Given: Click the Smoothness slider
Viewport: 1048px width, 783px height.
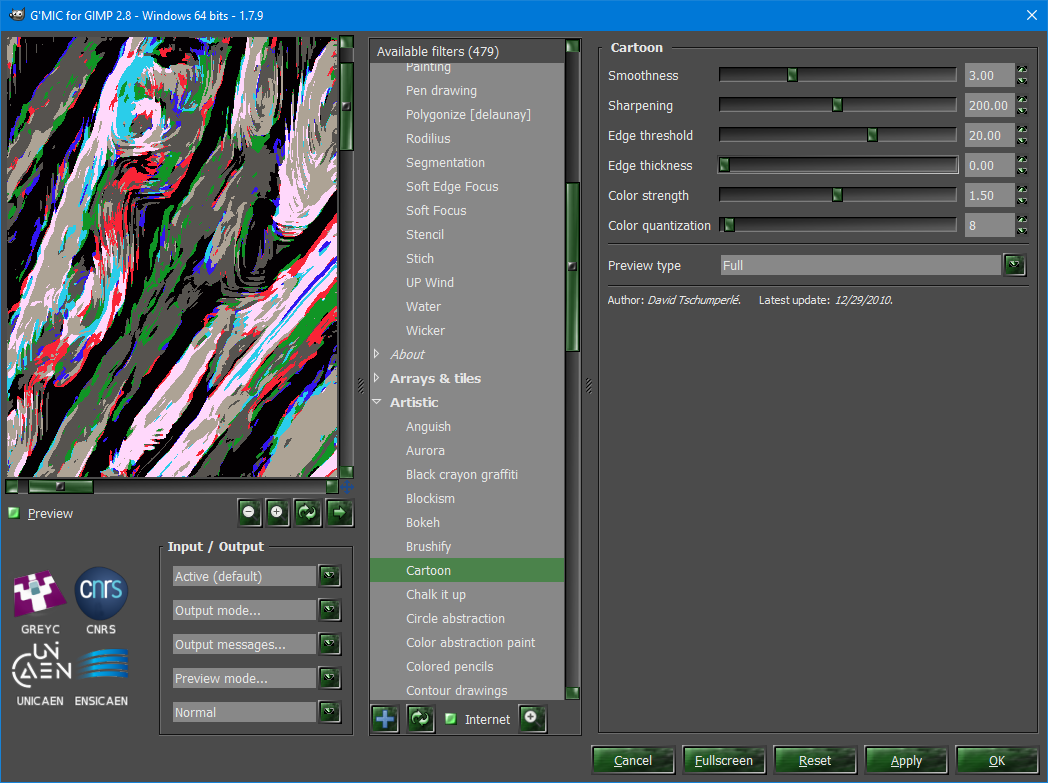Looking at the screenshot, I should point(837,75).
